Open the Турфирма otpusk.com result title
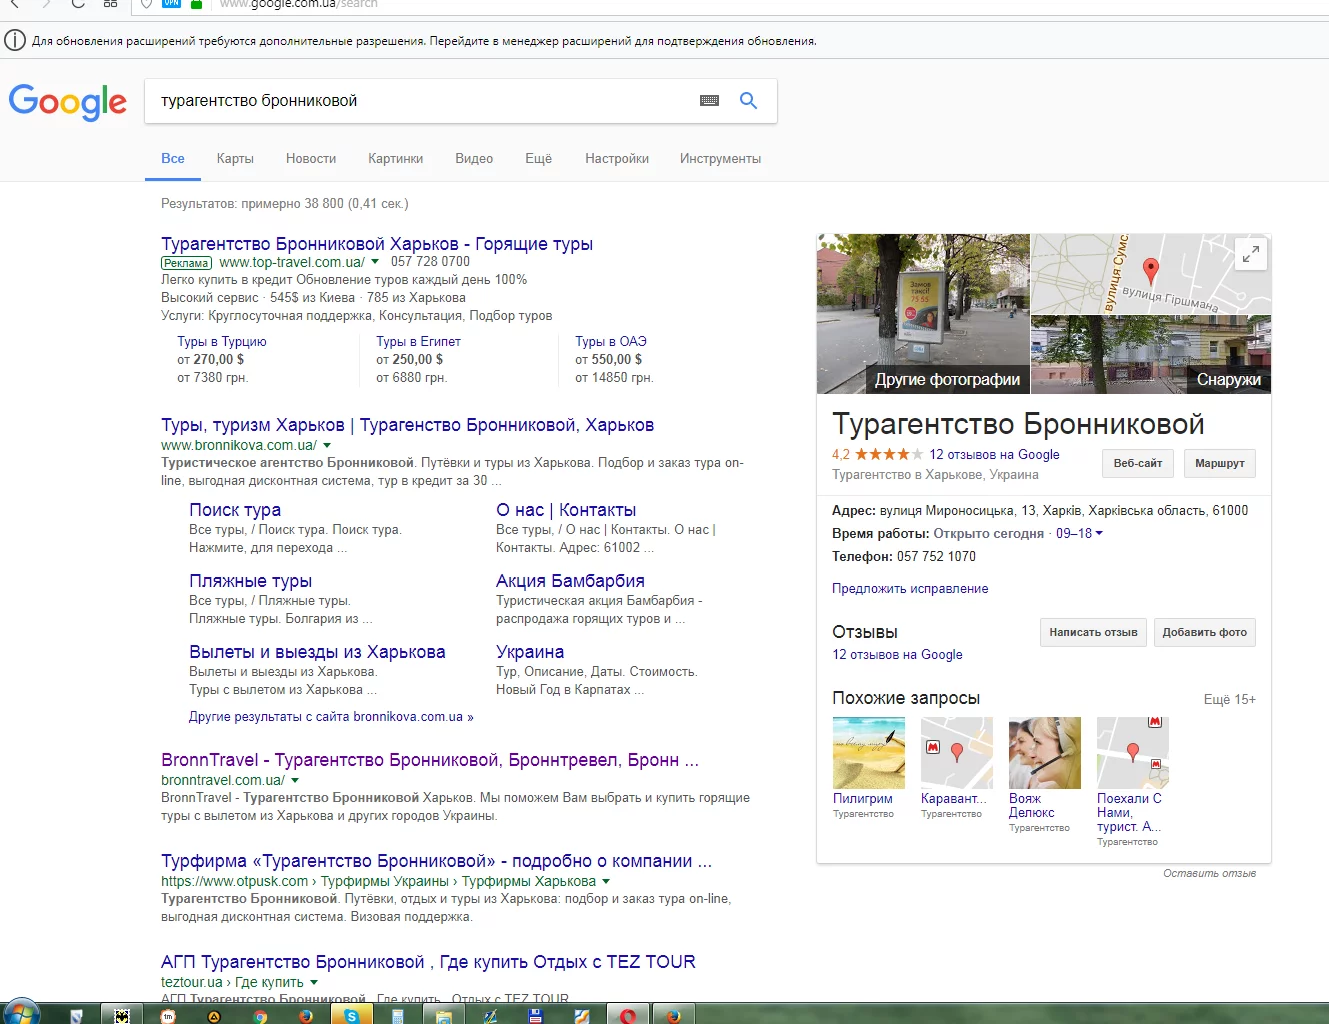 click(436, 861)
